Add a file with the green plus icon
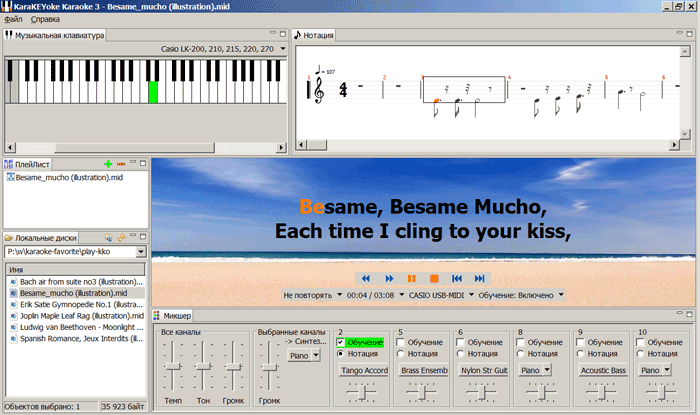The width and height of the screenshot is (700, 415). pos(108,163)
